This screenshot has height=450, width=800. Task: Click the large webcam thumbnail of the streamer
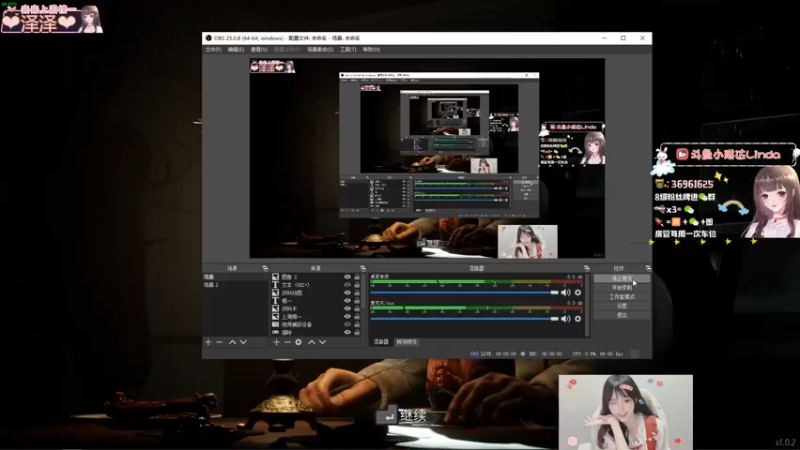pos(626,412)
